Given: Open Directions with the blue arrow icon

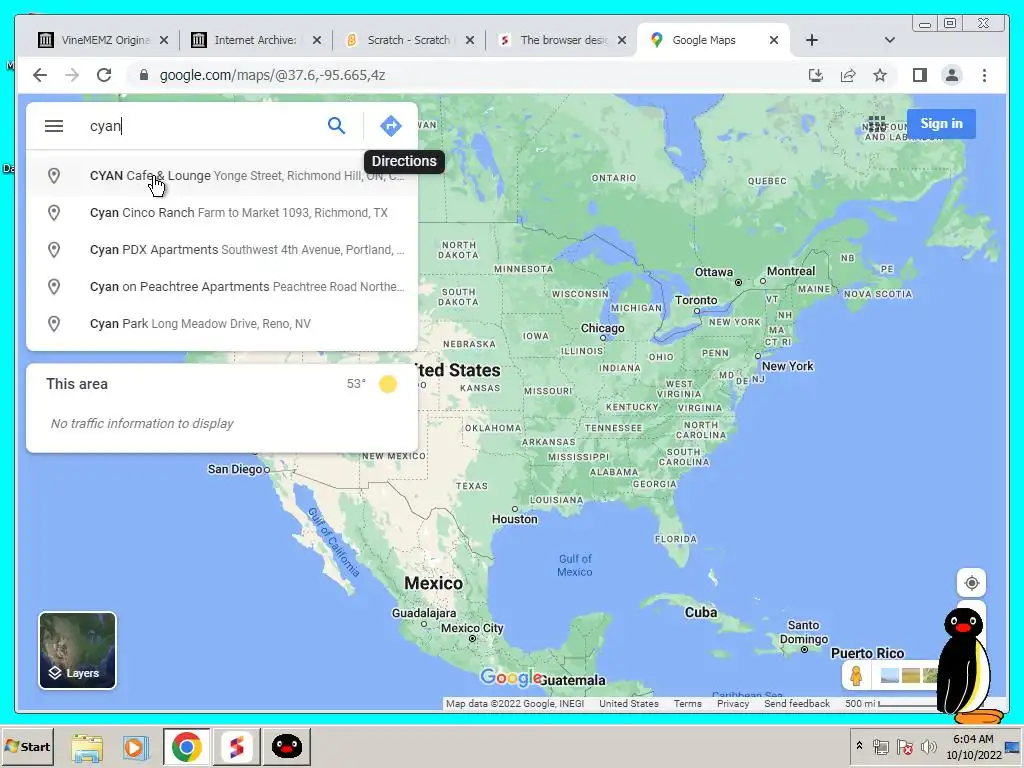Looking at the screenshot, I should click(391, 125).
